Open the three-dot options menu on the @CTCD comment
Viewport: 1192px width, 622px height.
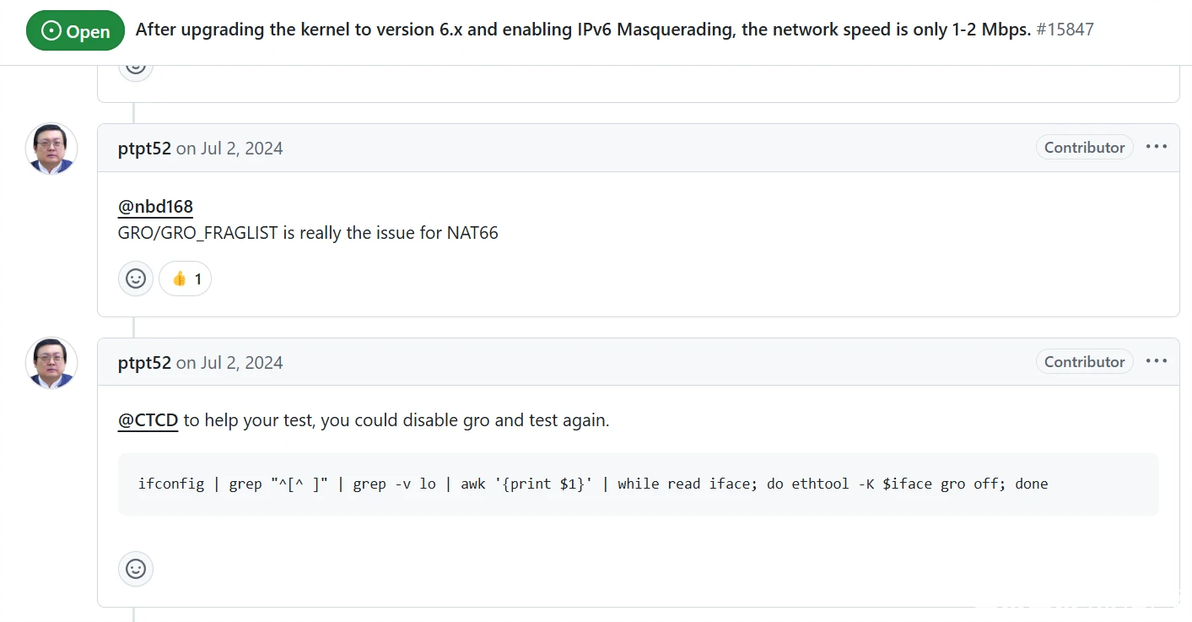click(1156, 362)
